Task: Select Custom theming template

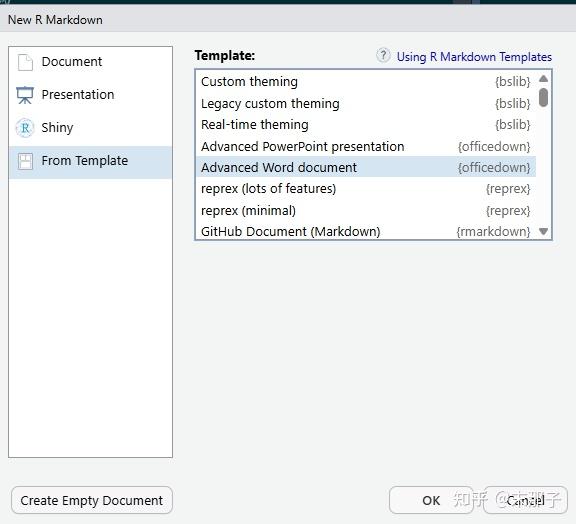Action: [x=366, y=82]
